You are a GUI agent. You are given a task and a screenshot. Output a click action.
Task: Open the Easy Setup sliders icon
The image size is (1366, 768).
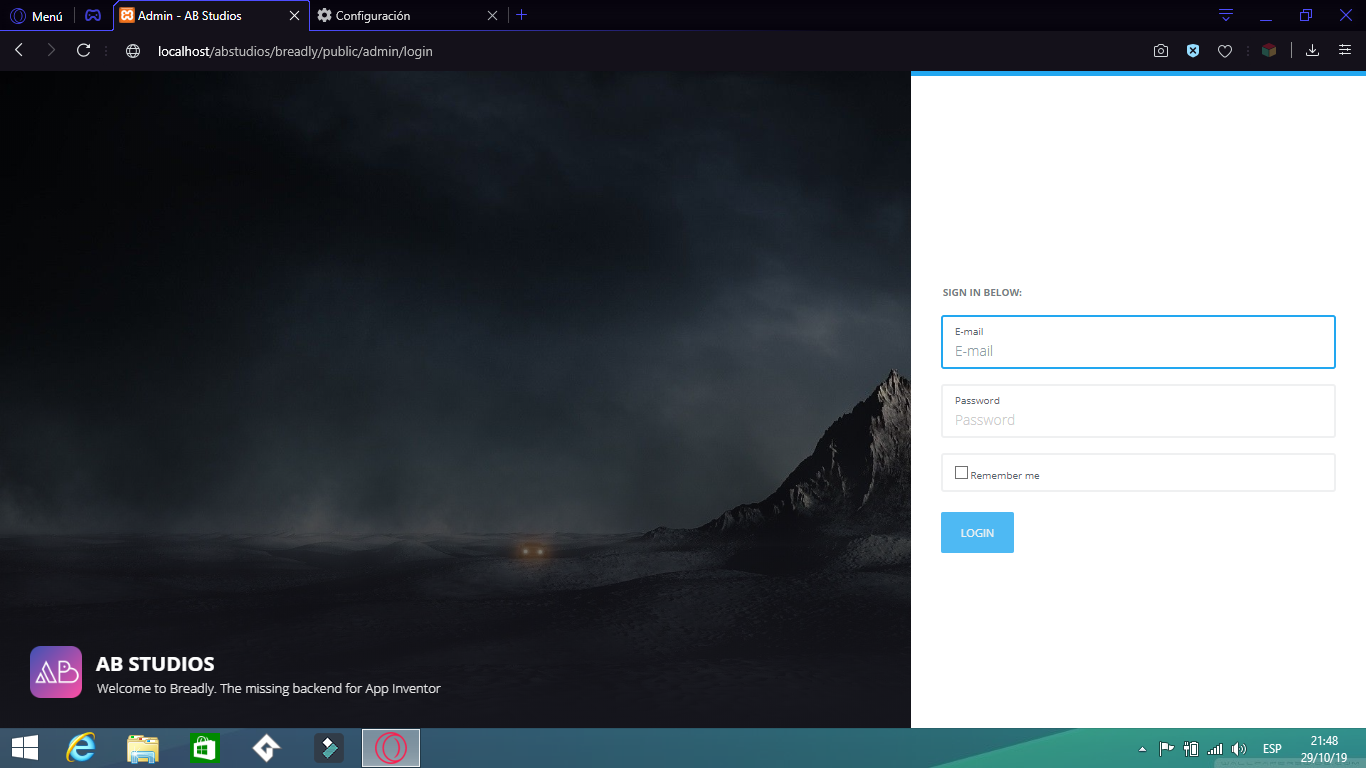click(x=1344, y=51)
